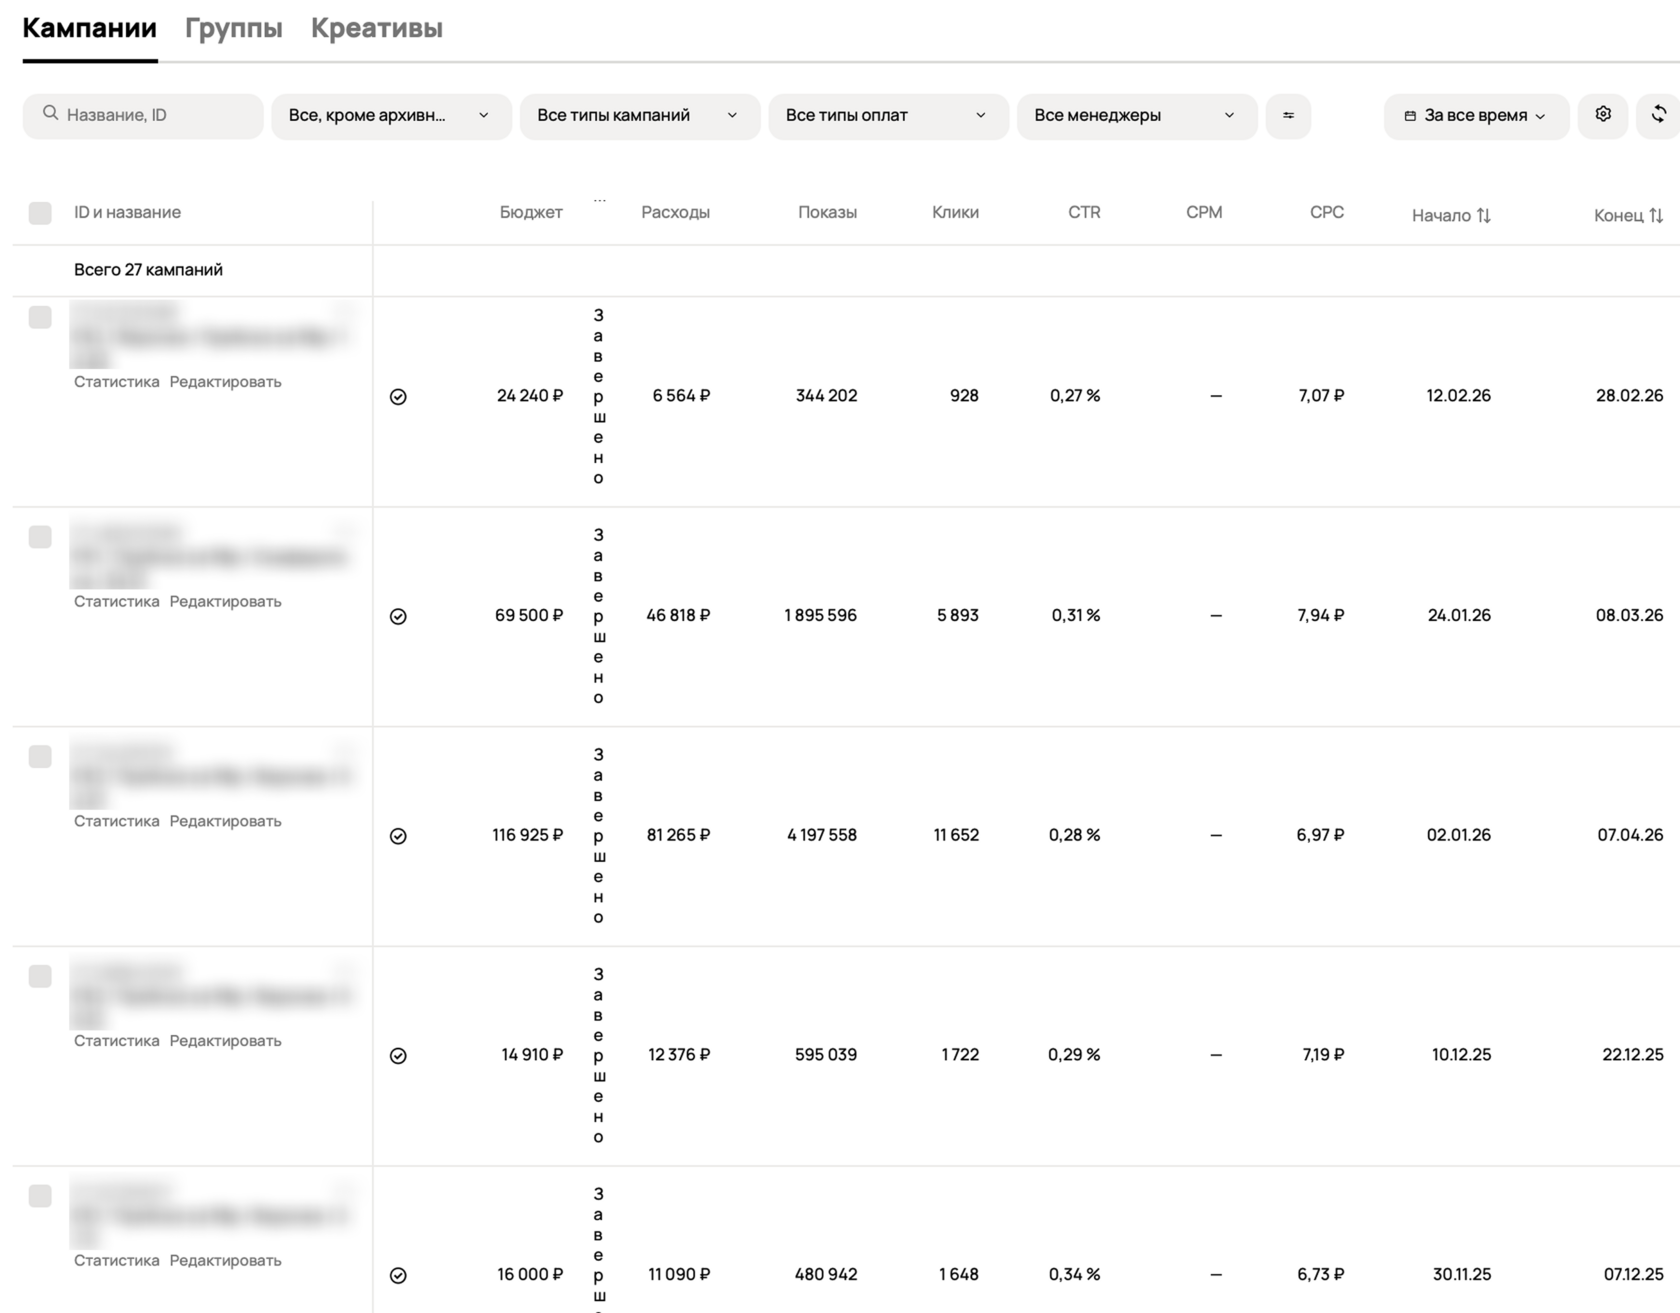
Task: Click the Расходы column header
Action: point(676,213)
